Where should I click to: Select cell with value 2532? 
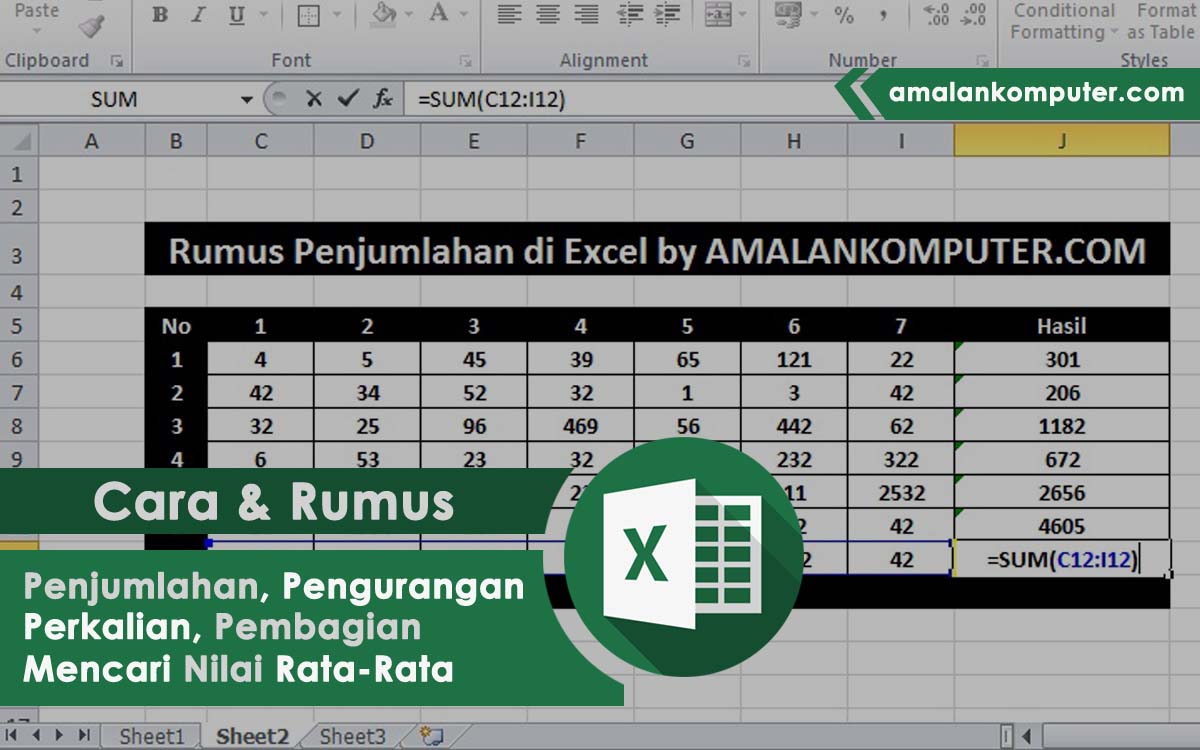click(x=901, y=492)
